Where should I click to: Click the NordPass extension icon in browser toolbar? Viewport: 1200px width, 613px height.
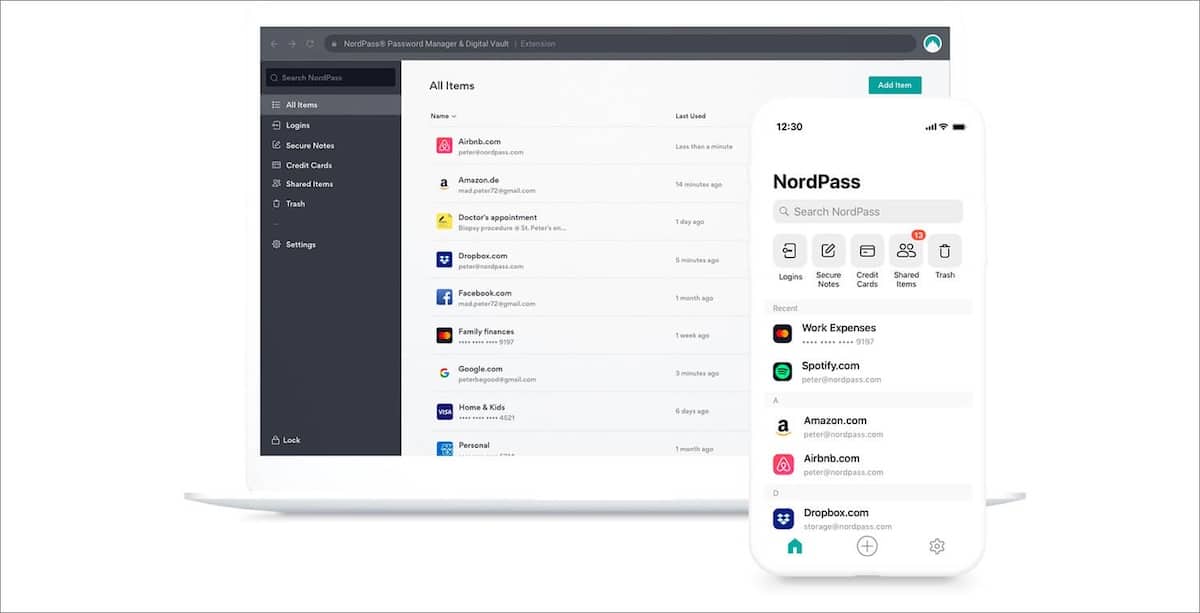point(932,44)
